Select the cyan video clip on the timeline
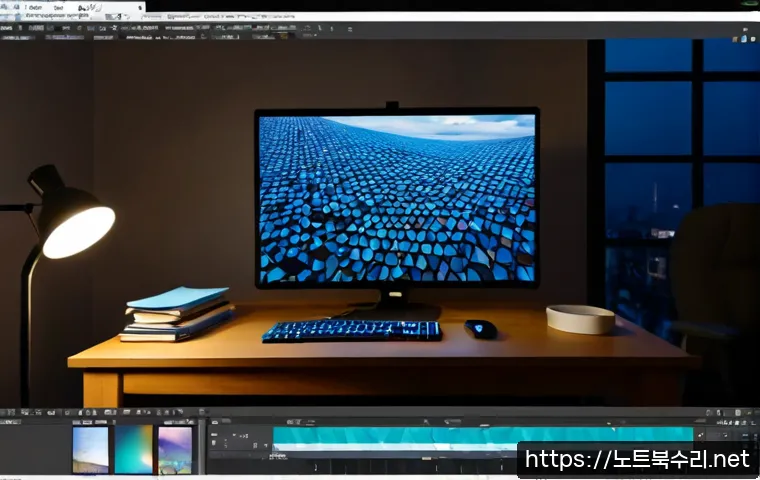The width and height of the screenshot is (760, 480). click(x=483, y=434)
